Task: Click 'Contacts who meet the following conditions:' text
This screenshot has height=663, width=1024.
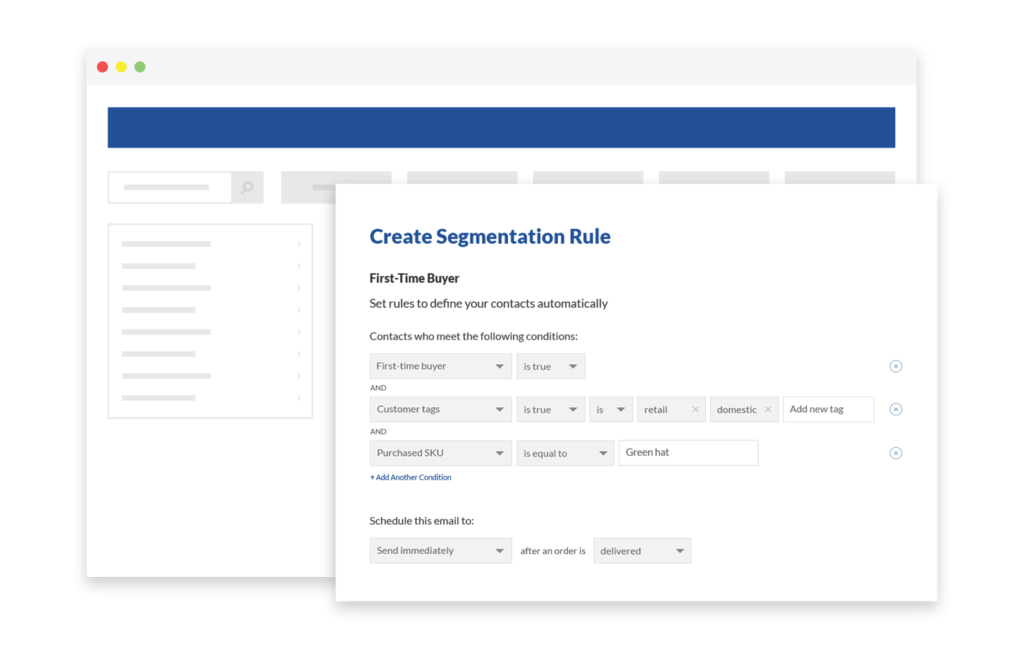Action: point(473,336)
